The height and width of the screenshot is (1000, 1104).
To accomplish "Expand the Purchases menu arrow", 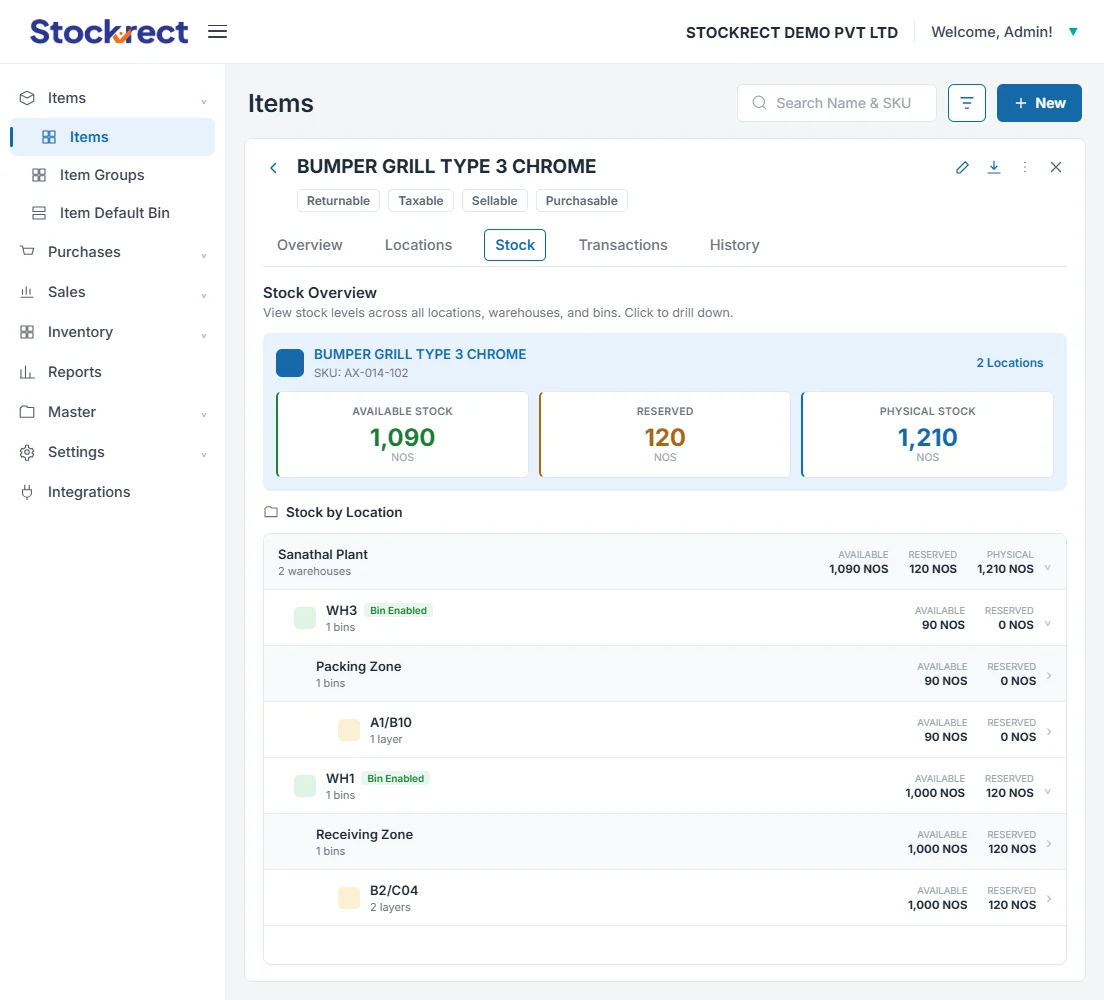I will click(203, 255).
